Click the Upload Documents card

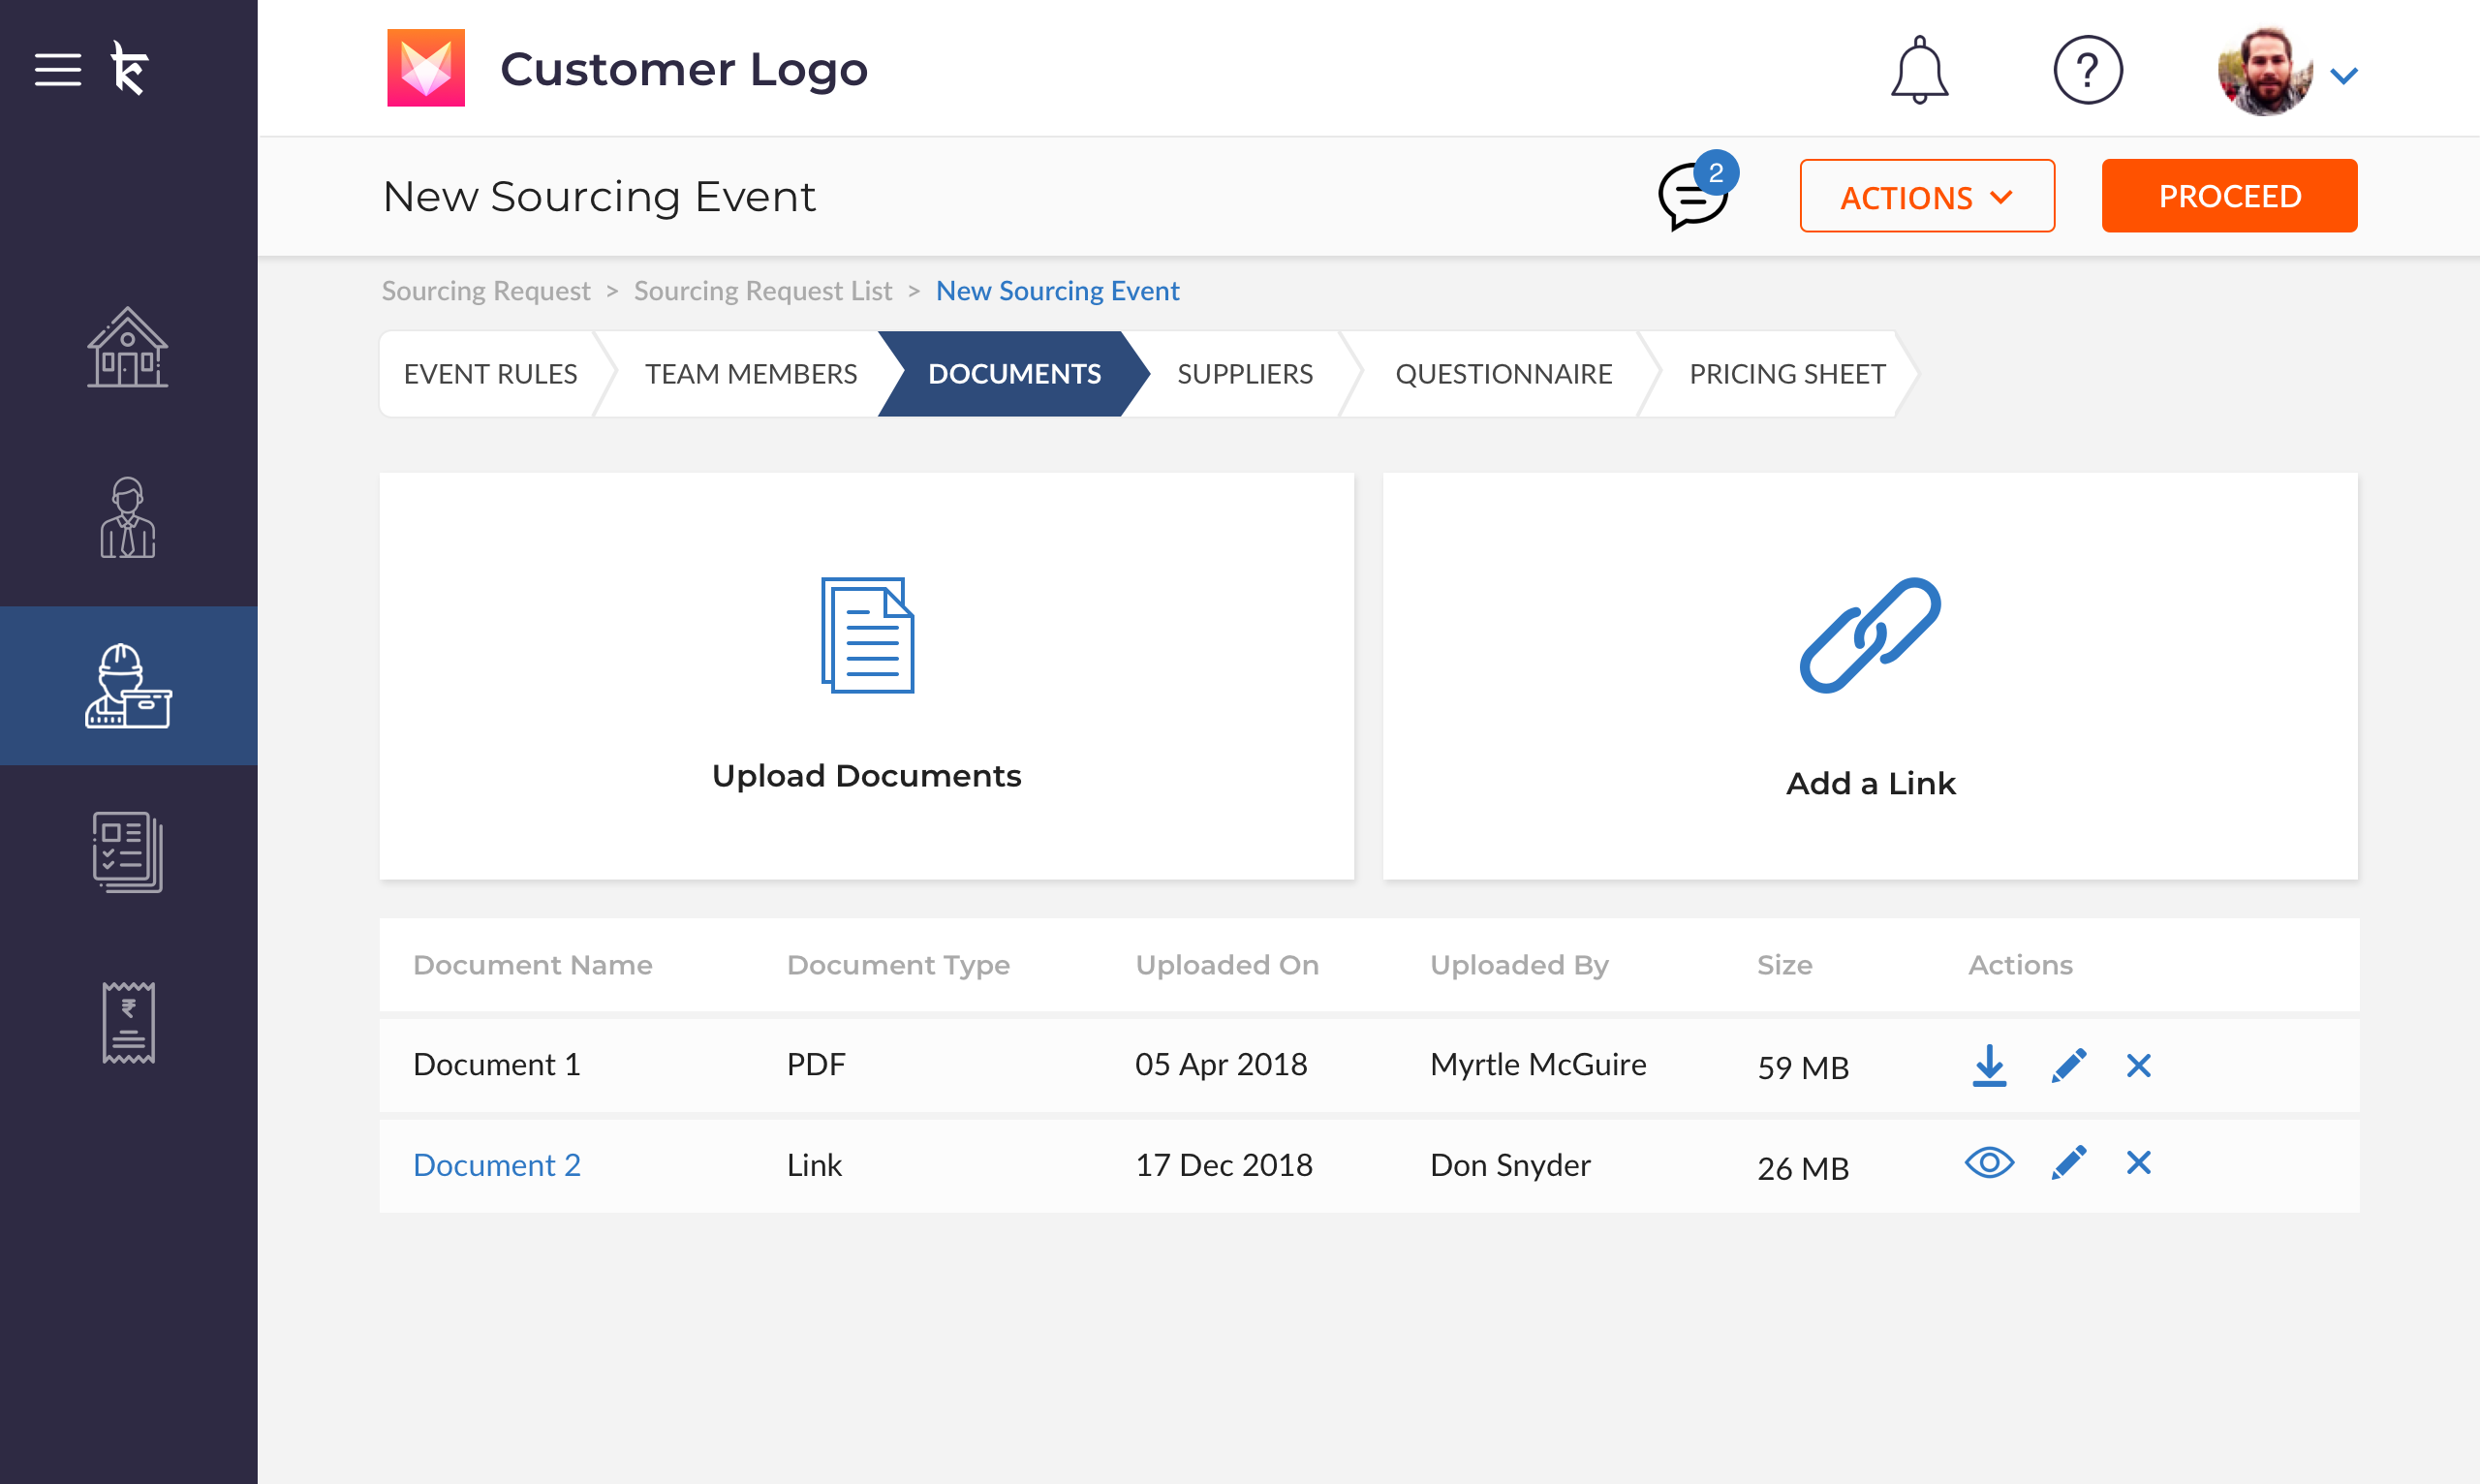(866, 677)
